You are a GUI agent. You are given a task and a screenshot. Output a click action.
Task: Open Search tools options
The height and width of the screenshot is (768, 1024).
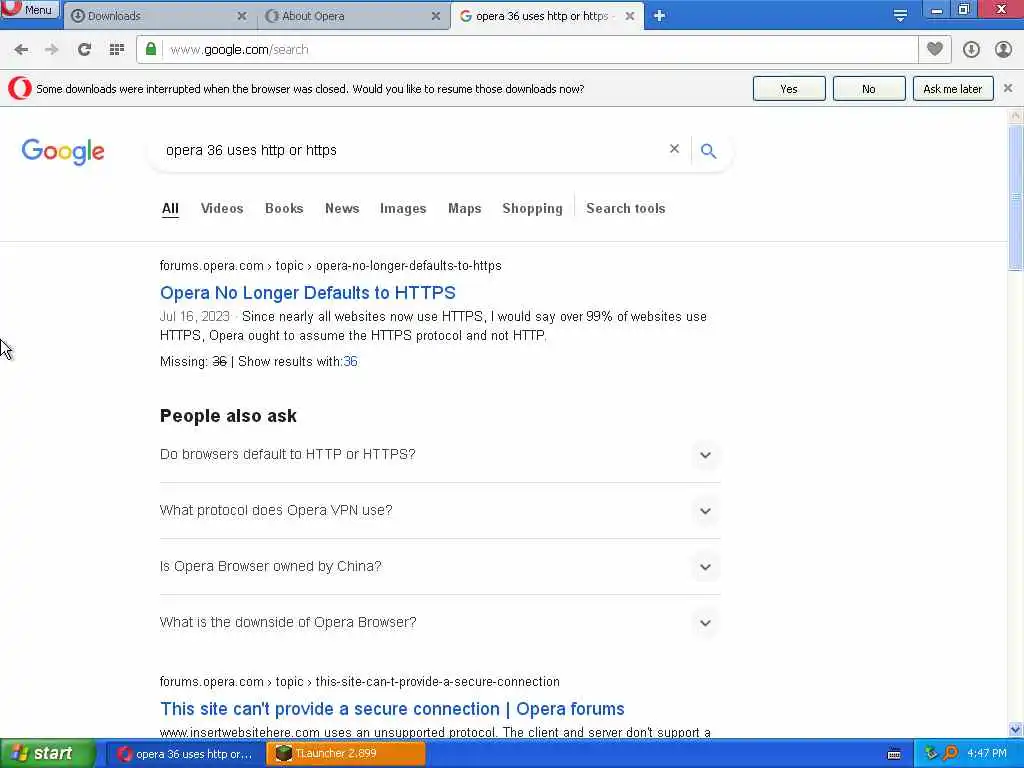click(x=626, y=208)
